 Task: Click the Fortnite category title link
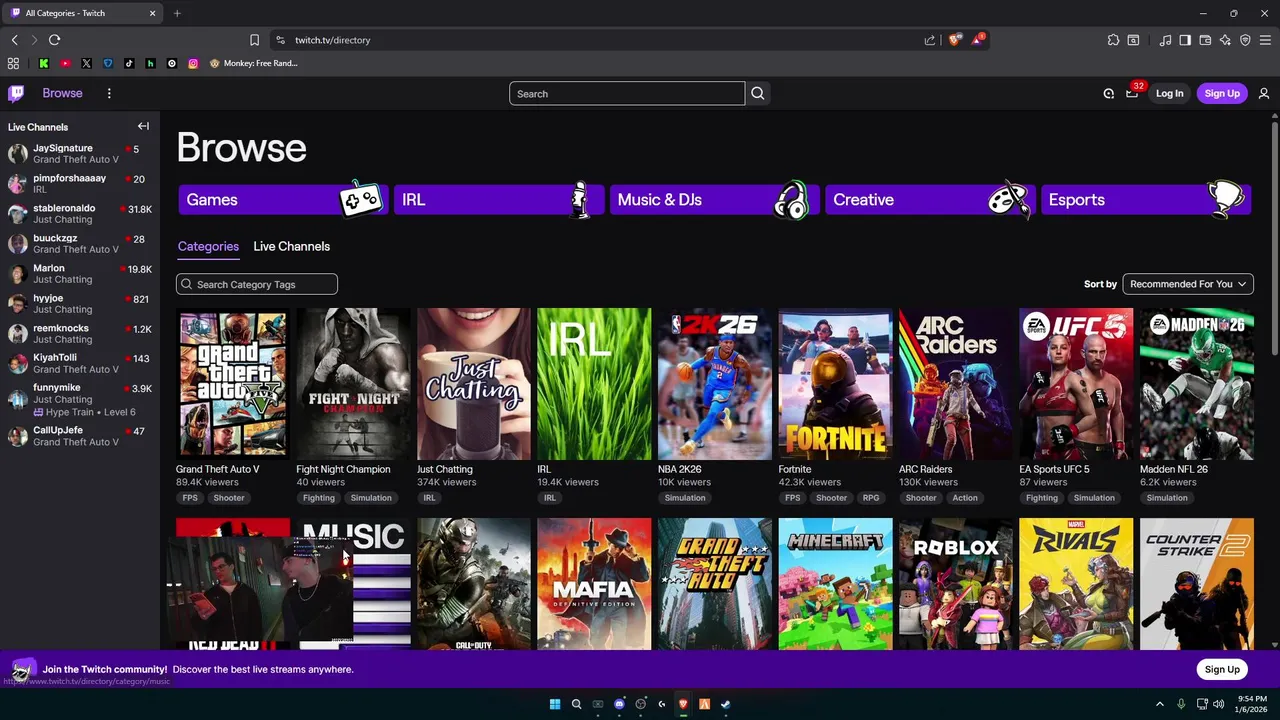click(795, 469)
